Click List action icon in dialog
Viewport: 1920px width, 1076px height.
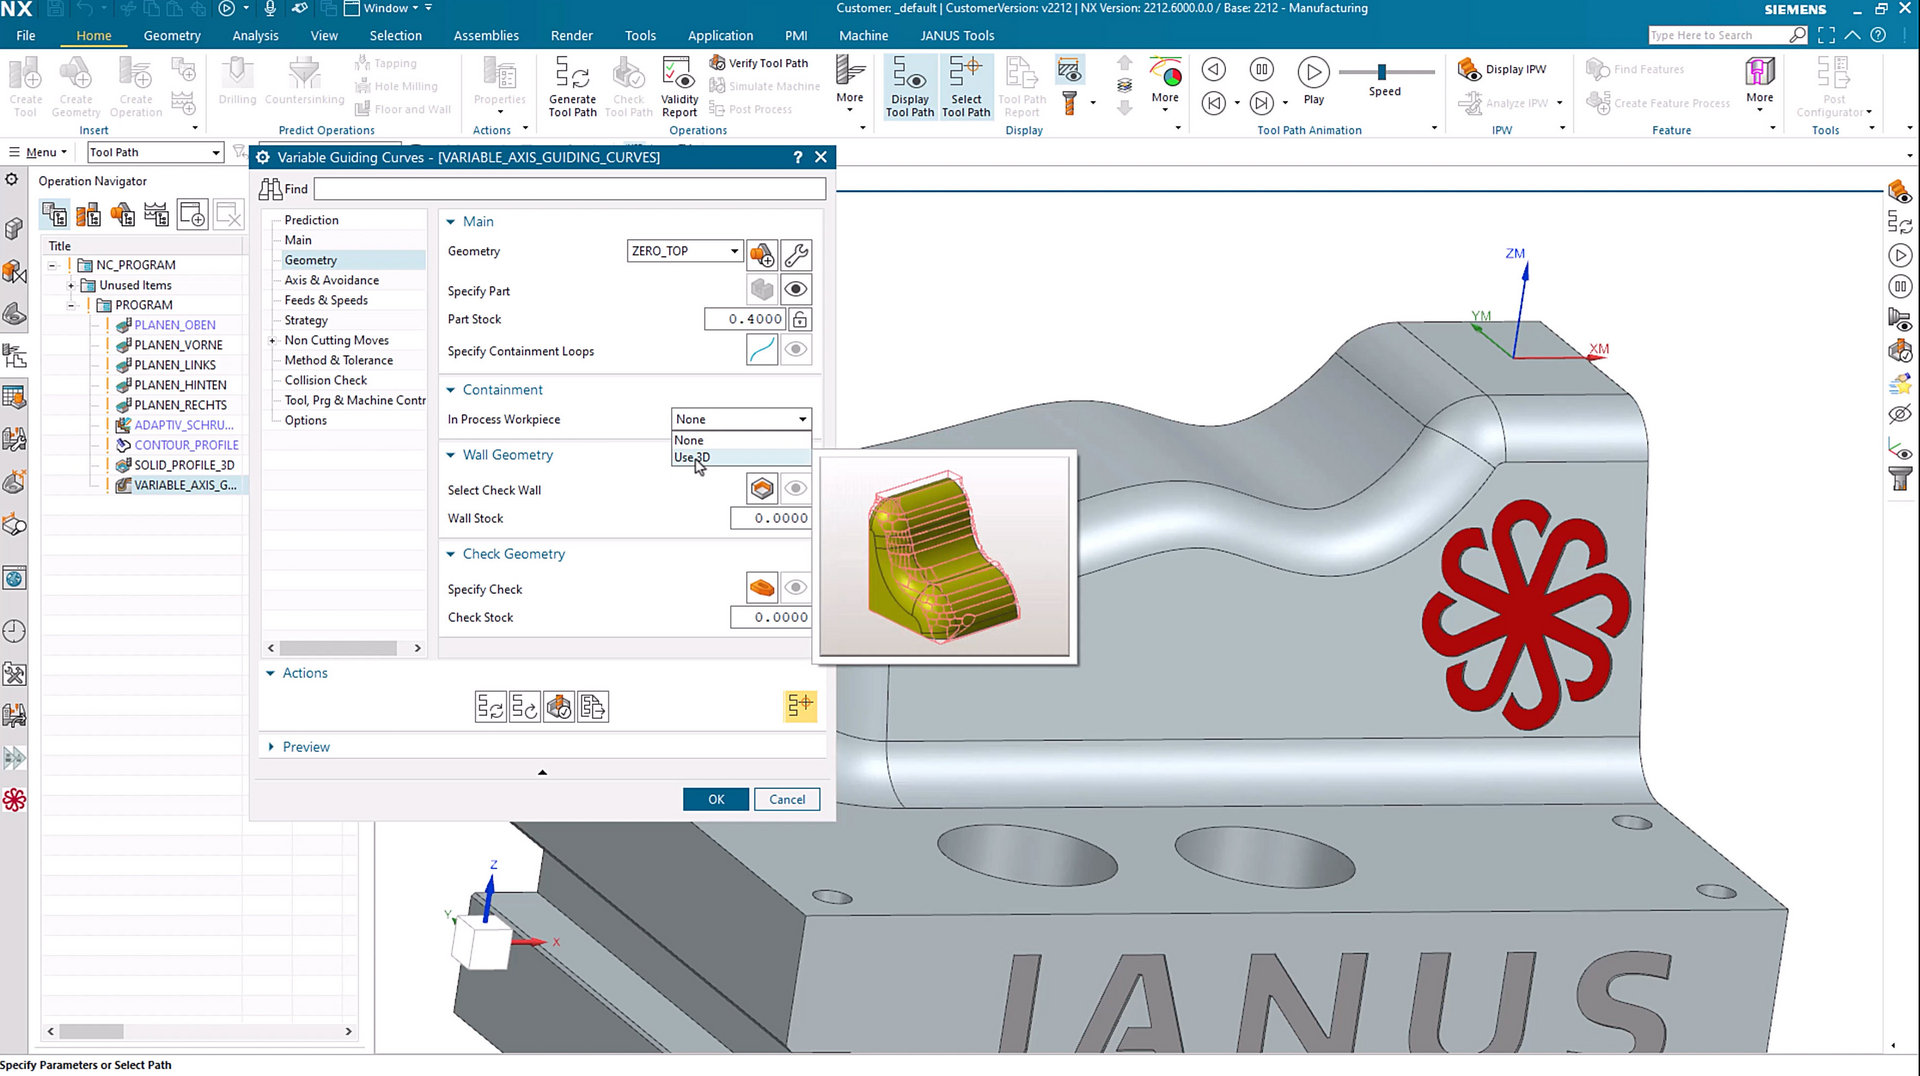click(x=593, y=707)
